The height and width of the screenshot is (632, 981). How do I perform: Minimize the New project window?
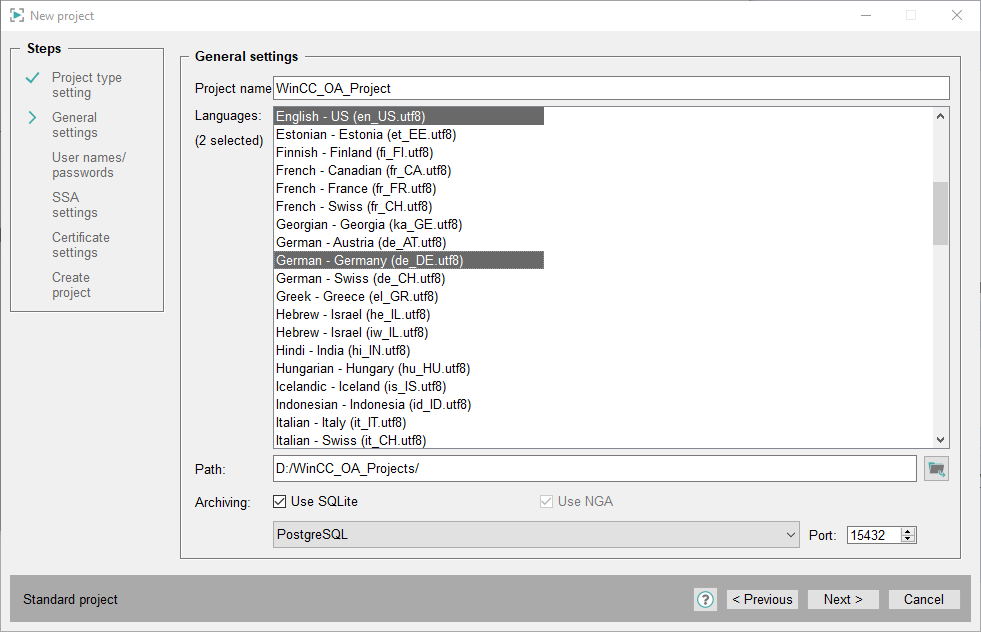[866, 15]
